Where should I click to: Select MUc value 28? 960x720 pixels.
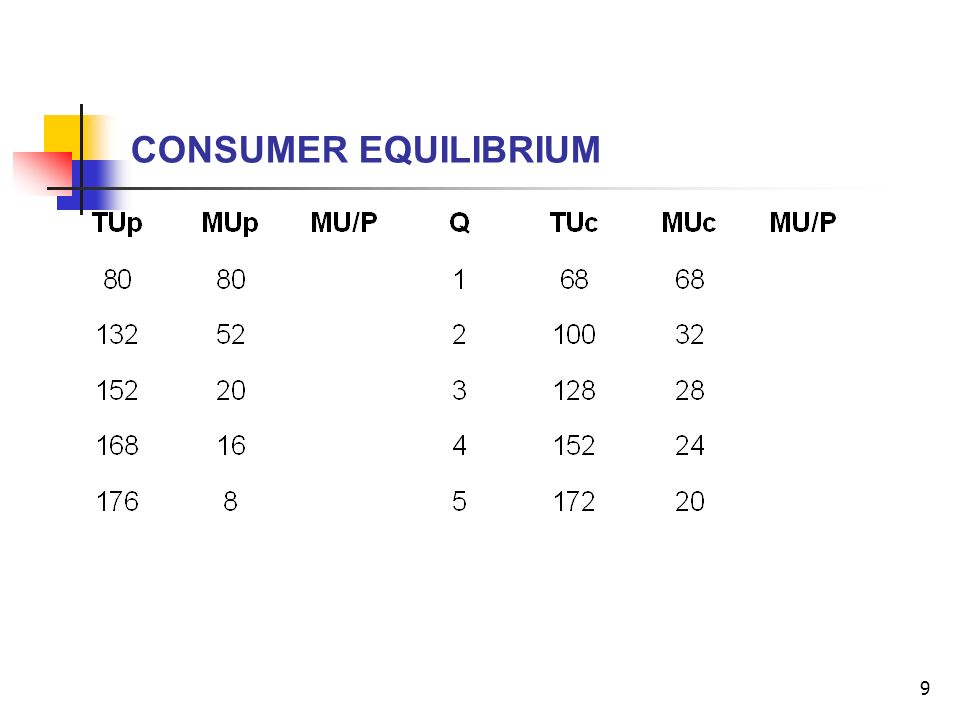click(689, 390)
